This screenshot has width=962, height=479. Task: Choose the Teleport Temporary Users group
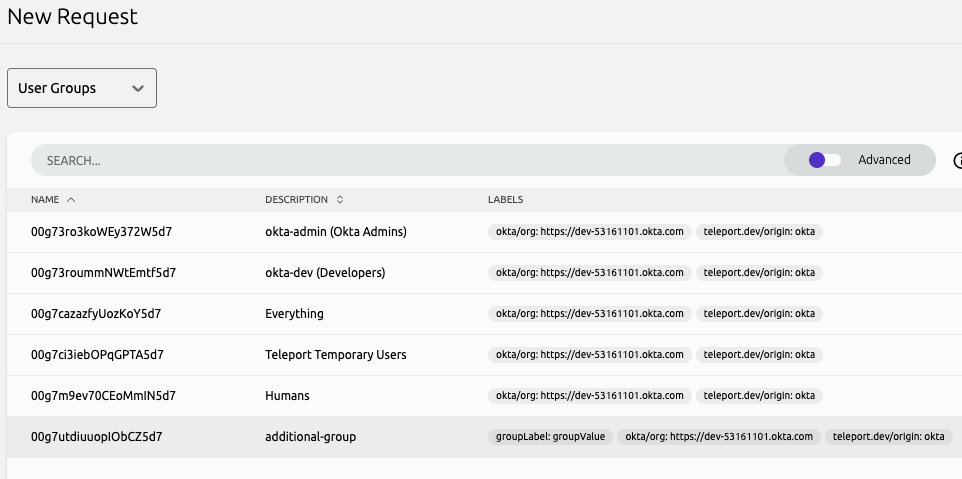click(335, 355)
